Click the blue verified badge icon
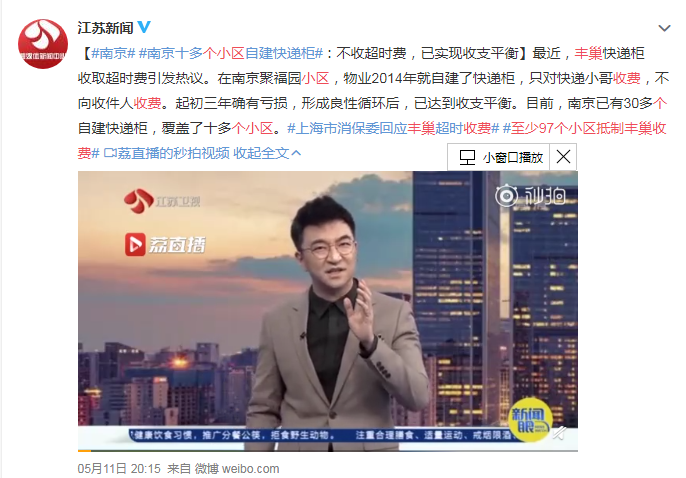686x478 pixels. click(144, 27)
